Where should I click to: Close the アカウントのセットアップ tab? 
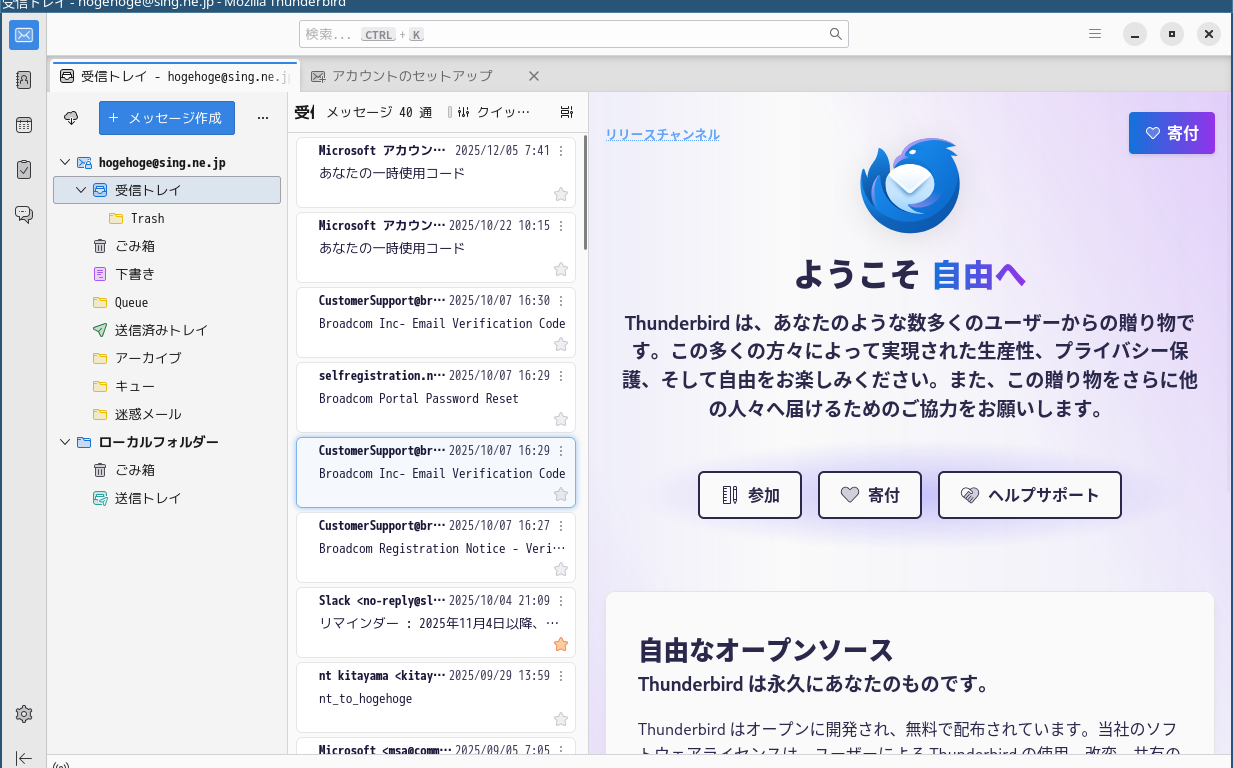click(534, 76)
